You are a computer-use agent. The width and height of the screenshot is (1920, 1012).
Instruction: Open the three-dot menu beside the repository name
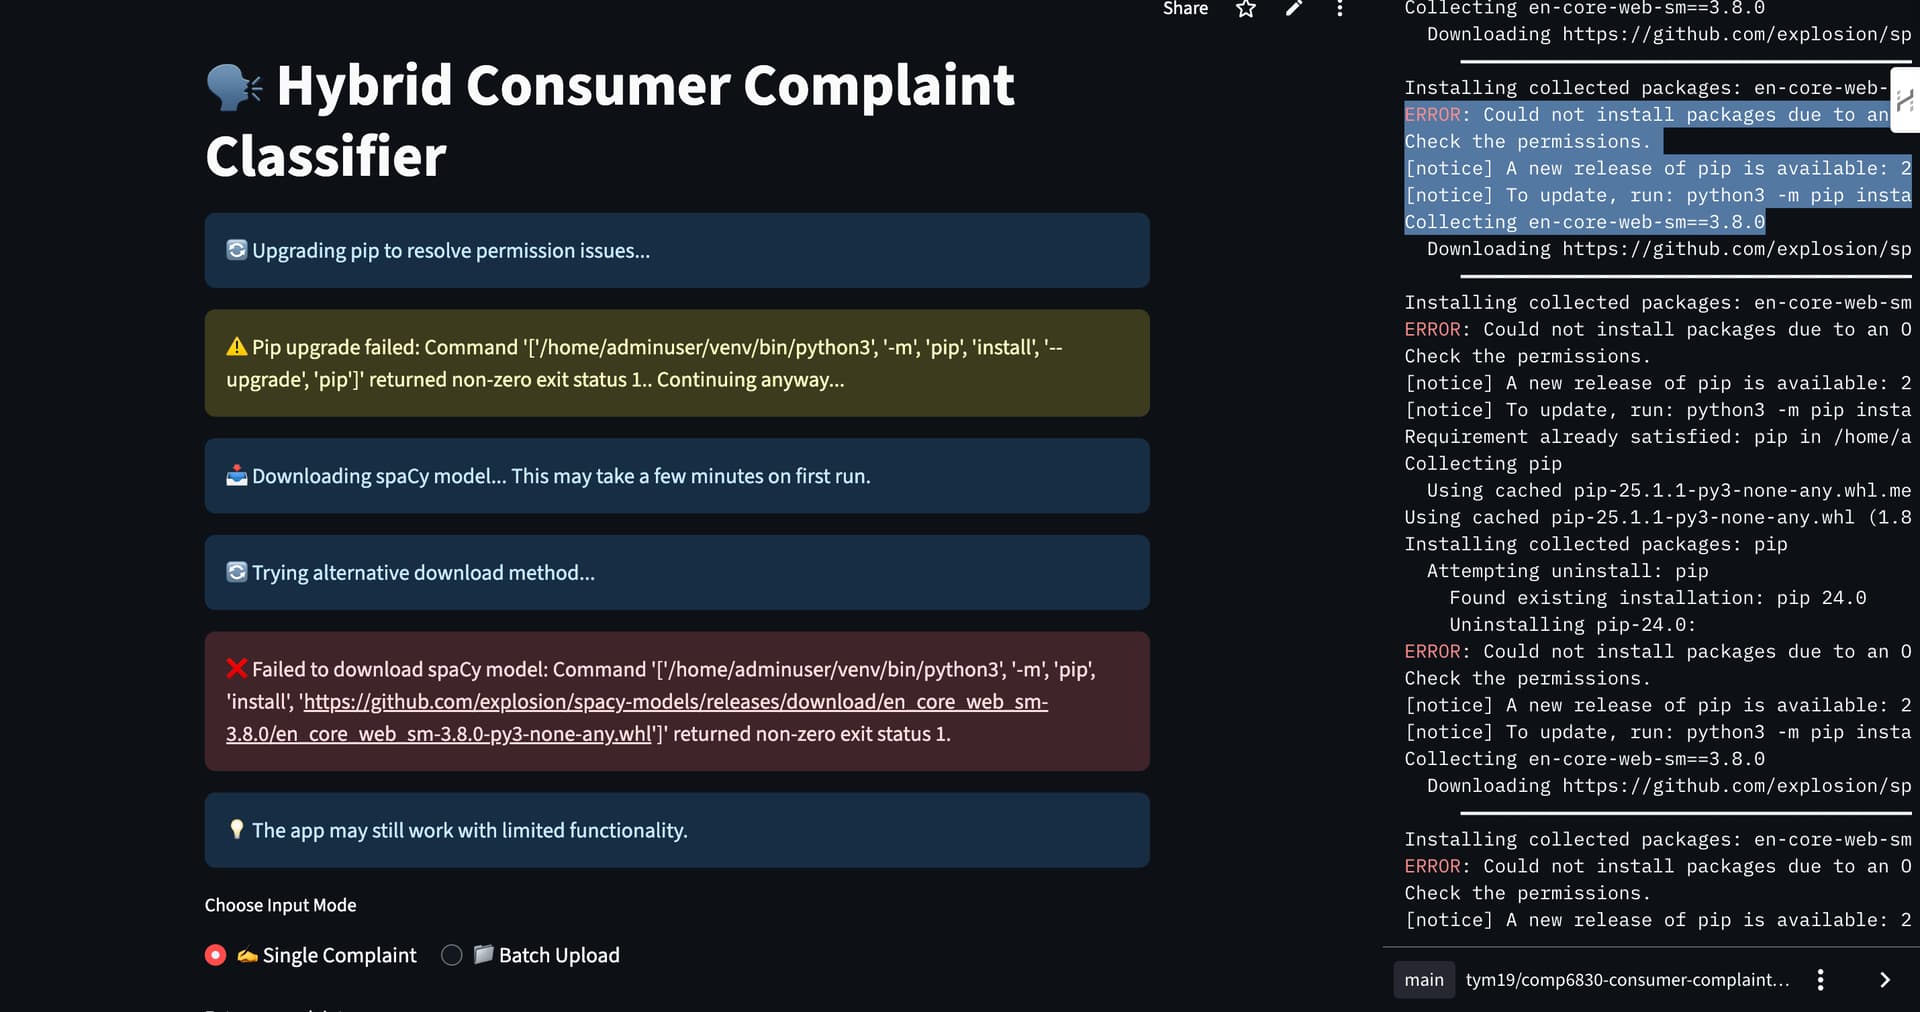click(1820, 980)
